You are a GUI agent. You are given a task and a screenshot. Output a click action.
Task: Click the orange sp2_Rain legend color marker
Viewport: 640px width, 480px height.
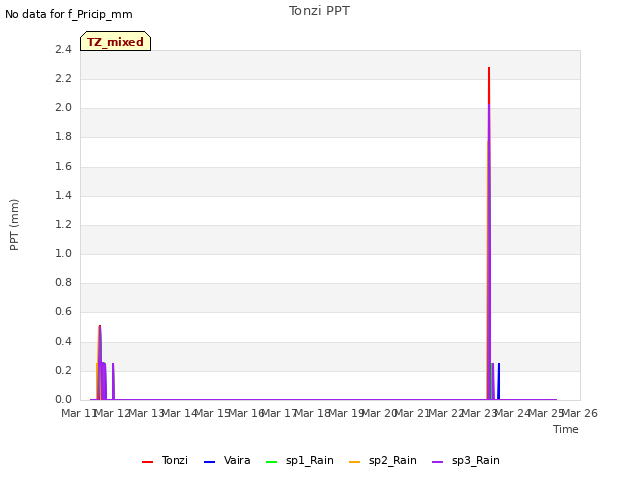coord(355,462)
